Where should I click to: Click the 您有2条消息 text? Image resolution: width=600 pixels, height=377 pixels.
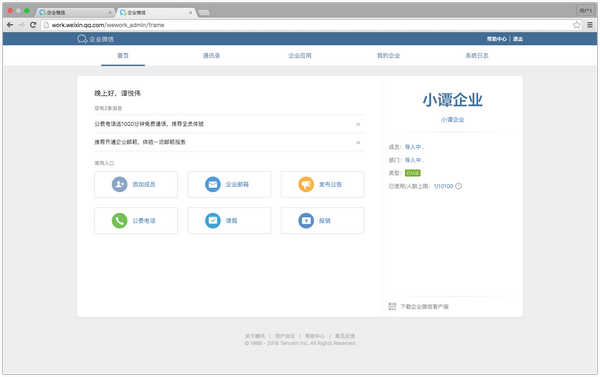[108, 108]
